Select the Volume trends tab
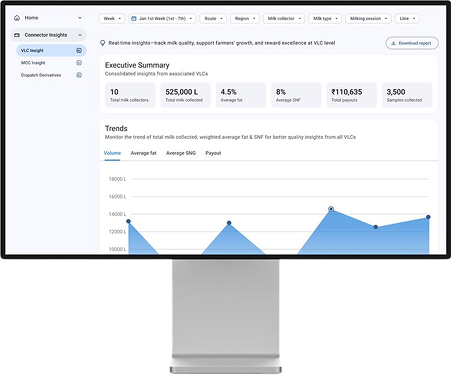 pos(112,153)
